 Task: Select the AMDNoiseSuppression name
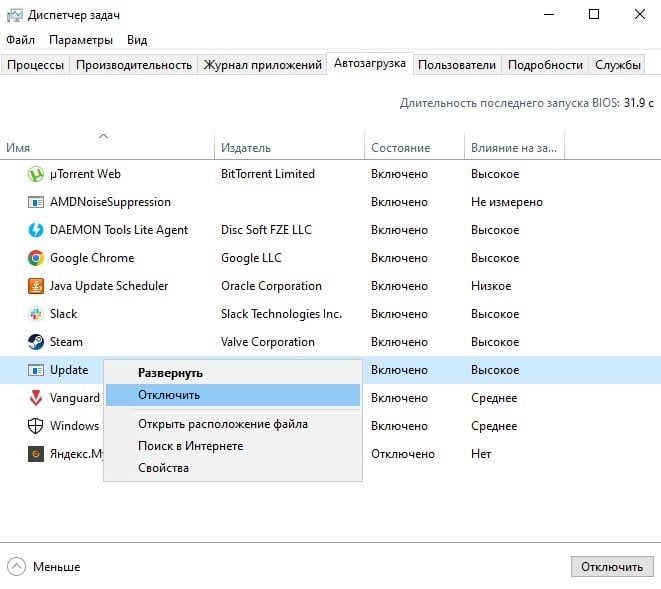point(110,202)
